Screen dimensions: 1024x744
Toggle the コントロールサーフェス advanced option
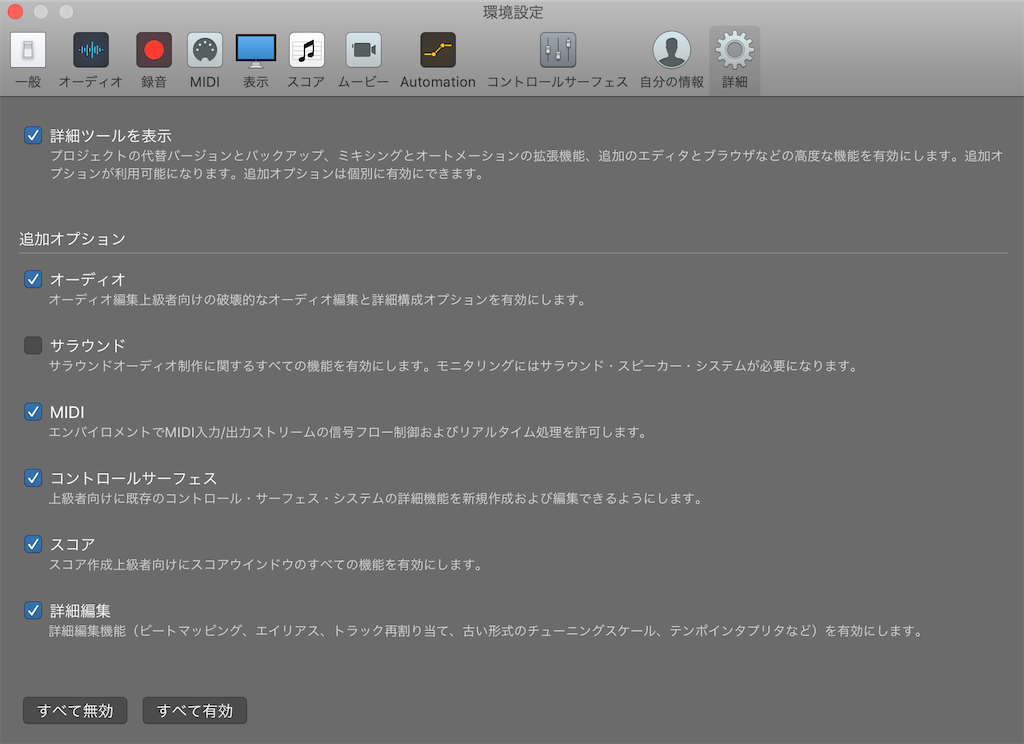pyautogui.click(x=31, y=477)
